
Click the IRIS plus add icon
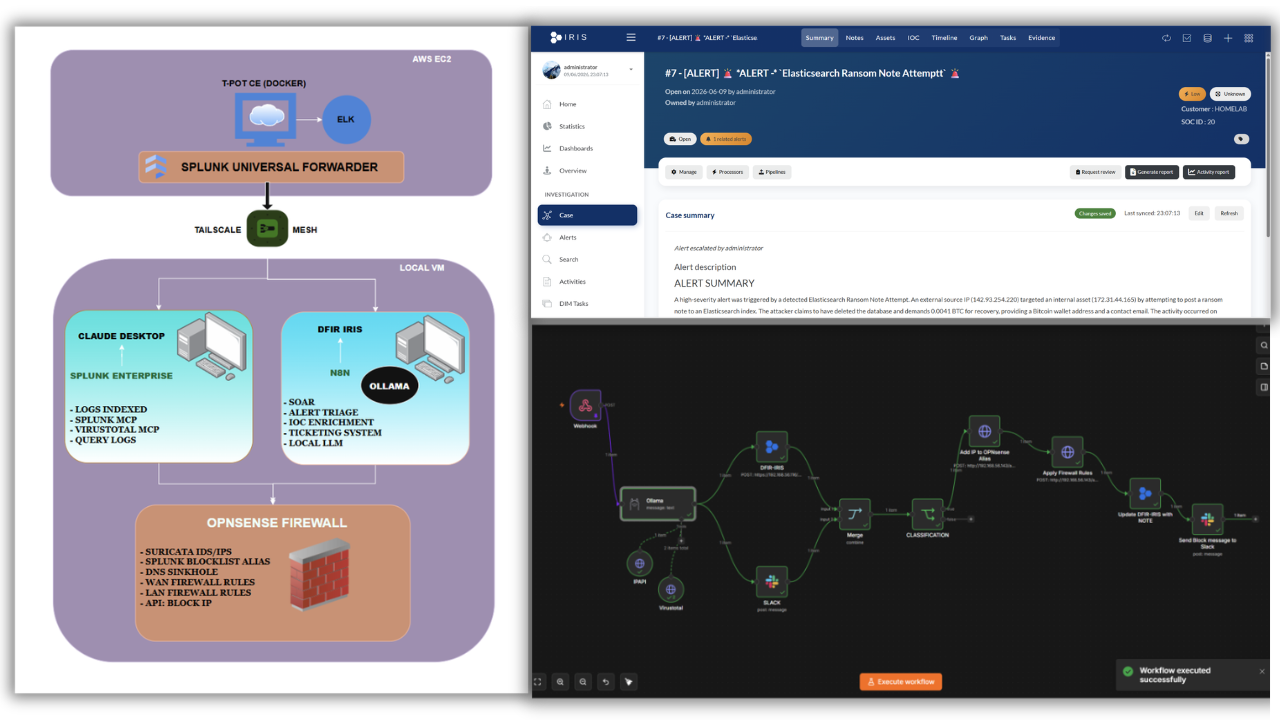[x=1228, y=38]
